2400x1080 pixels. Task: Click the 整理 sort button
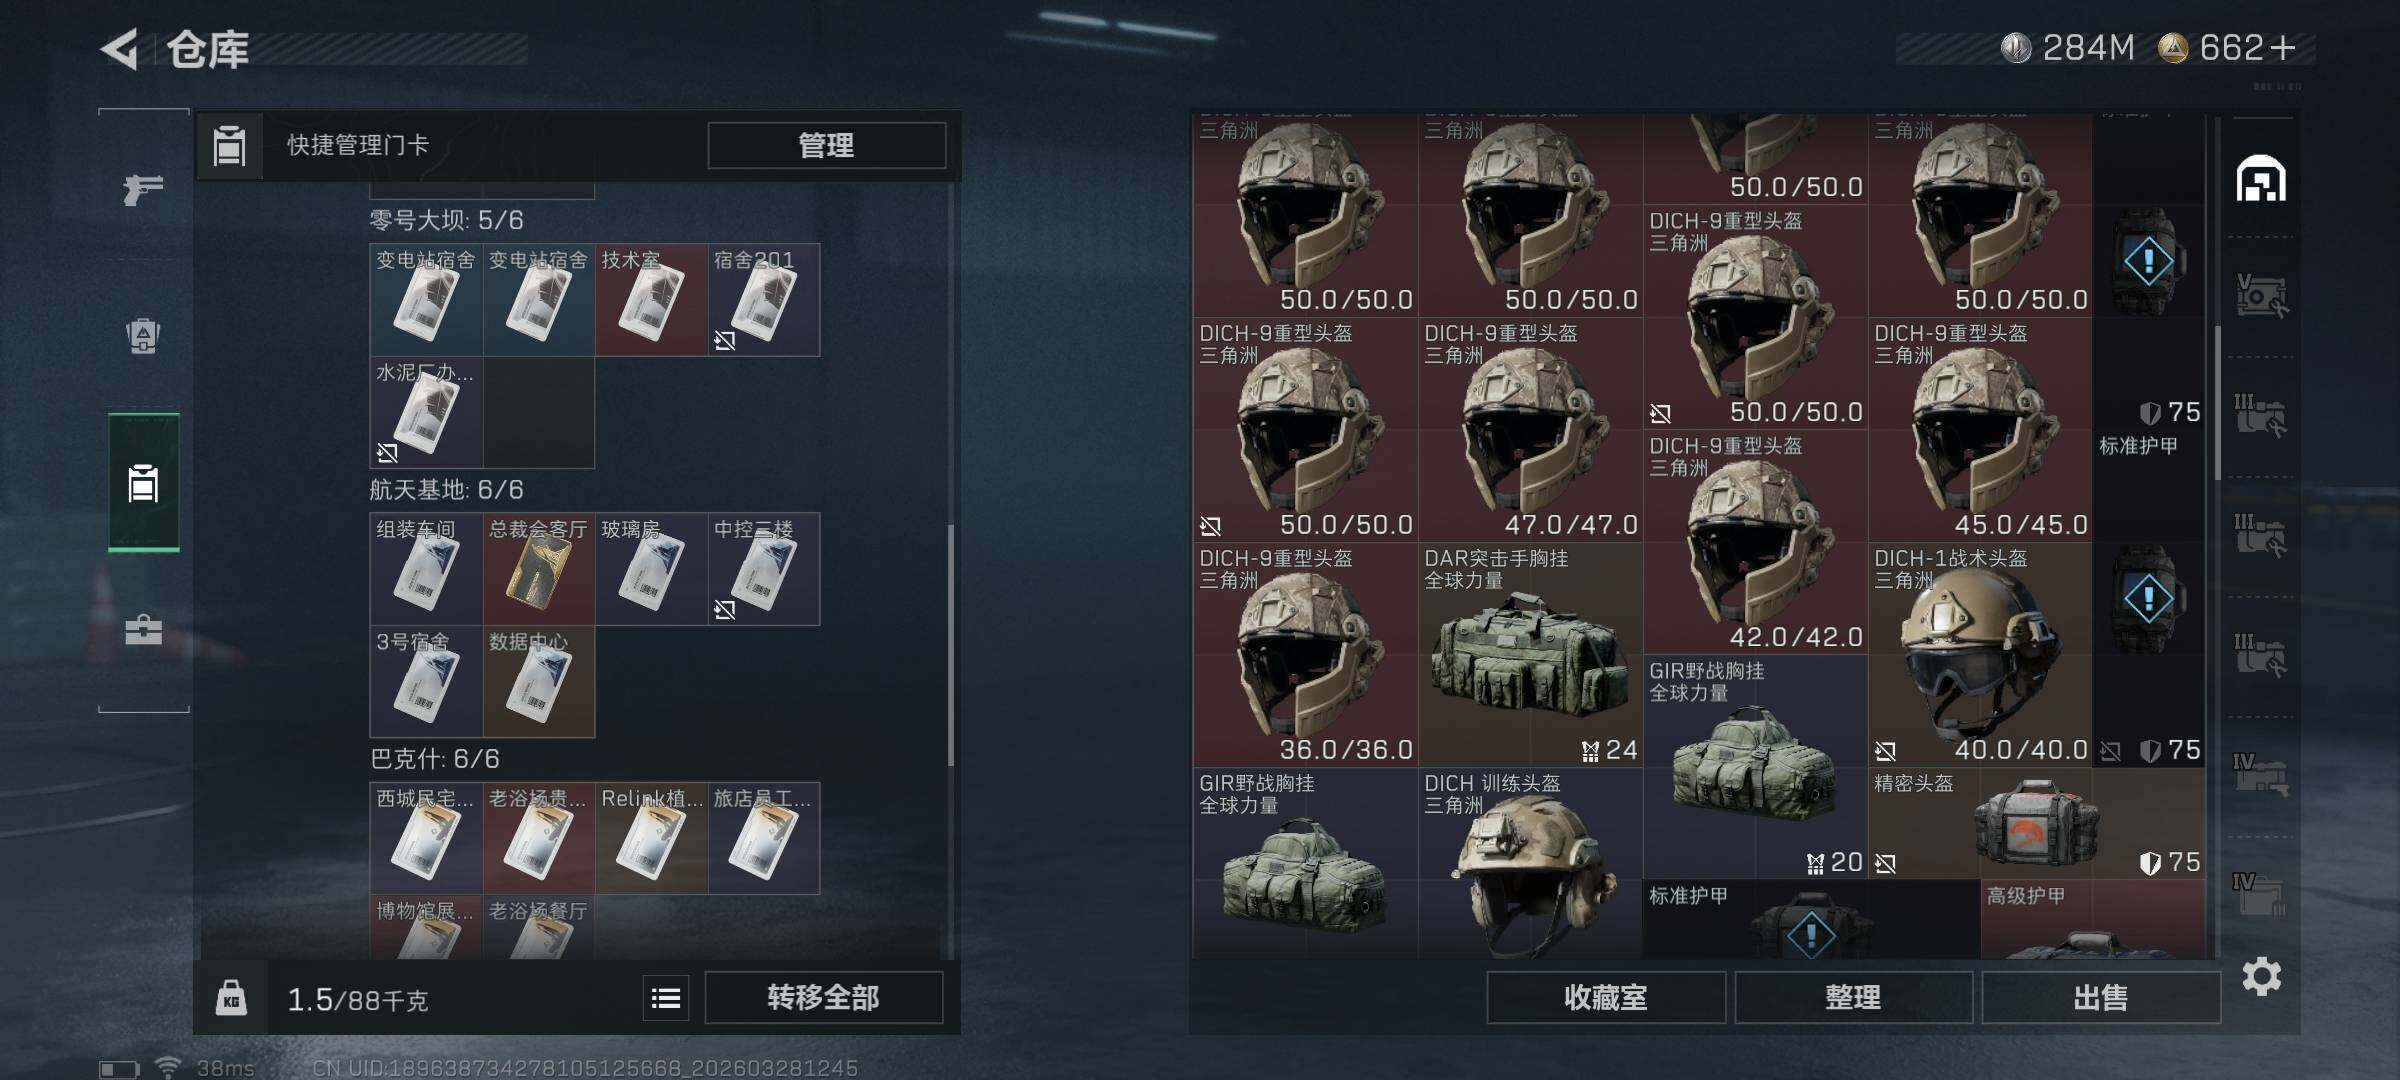pos(1853,997)
